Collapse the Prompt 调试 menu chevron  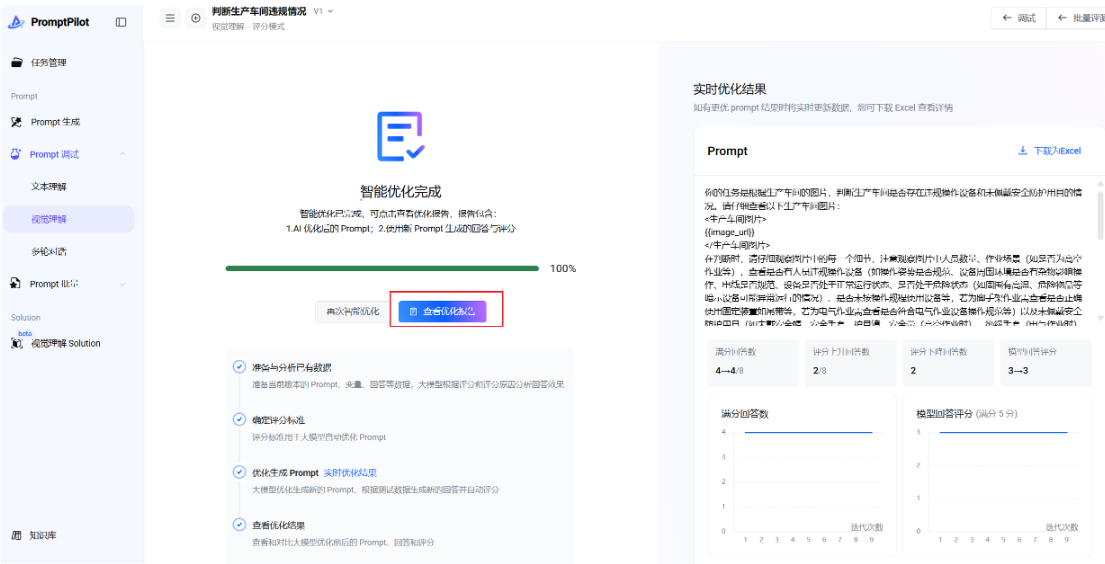pos(123,154)
